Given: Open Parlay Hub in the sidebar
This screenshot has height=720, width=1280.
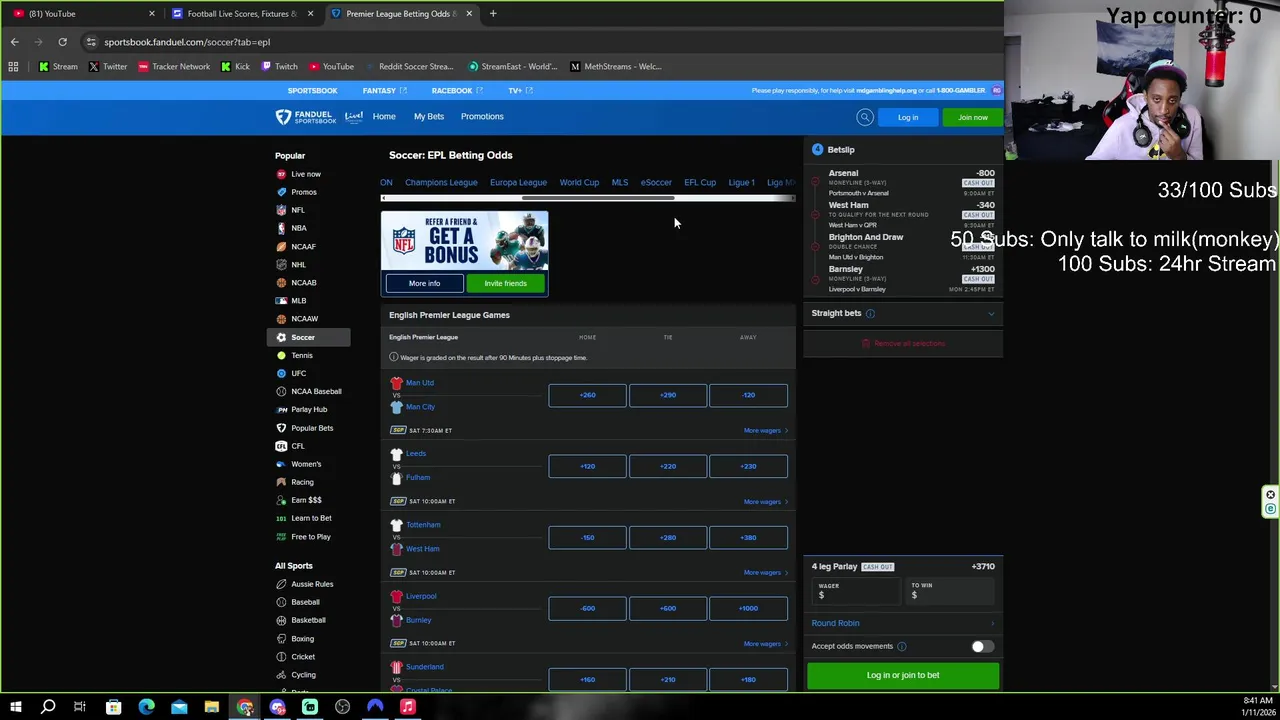Looking at the screenshot, I should (x=309, y=409).
